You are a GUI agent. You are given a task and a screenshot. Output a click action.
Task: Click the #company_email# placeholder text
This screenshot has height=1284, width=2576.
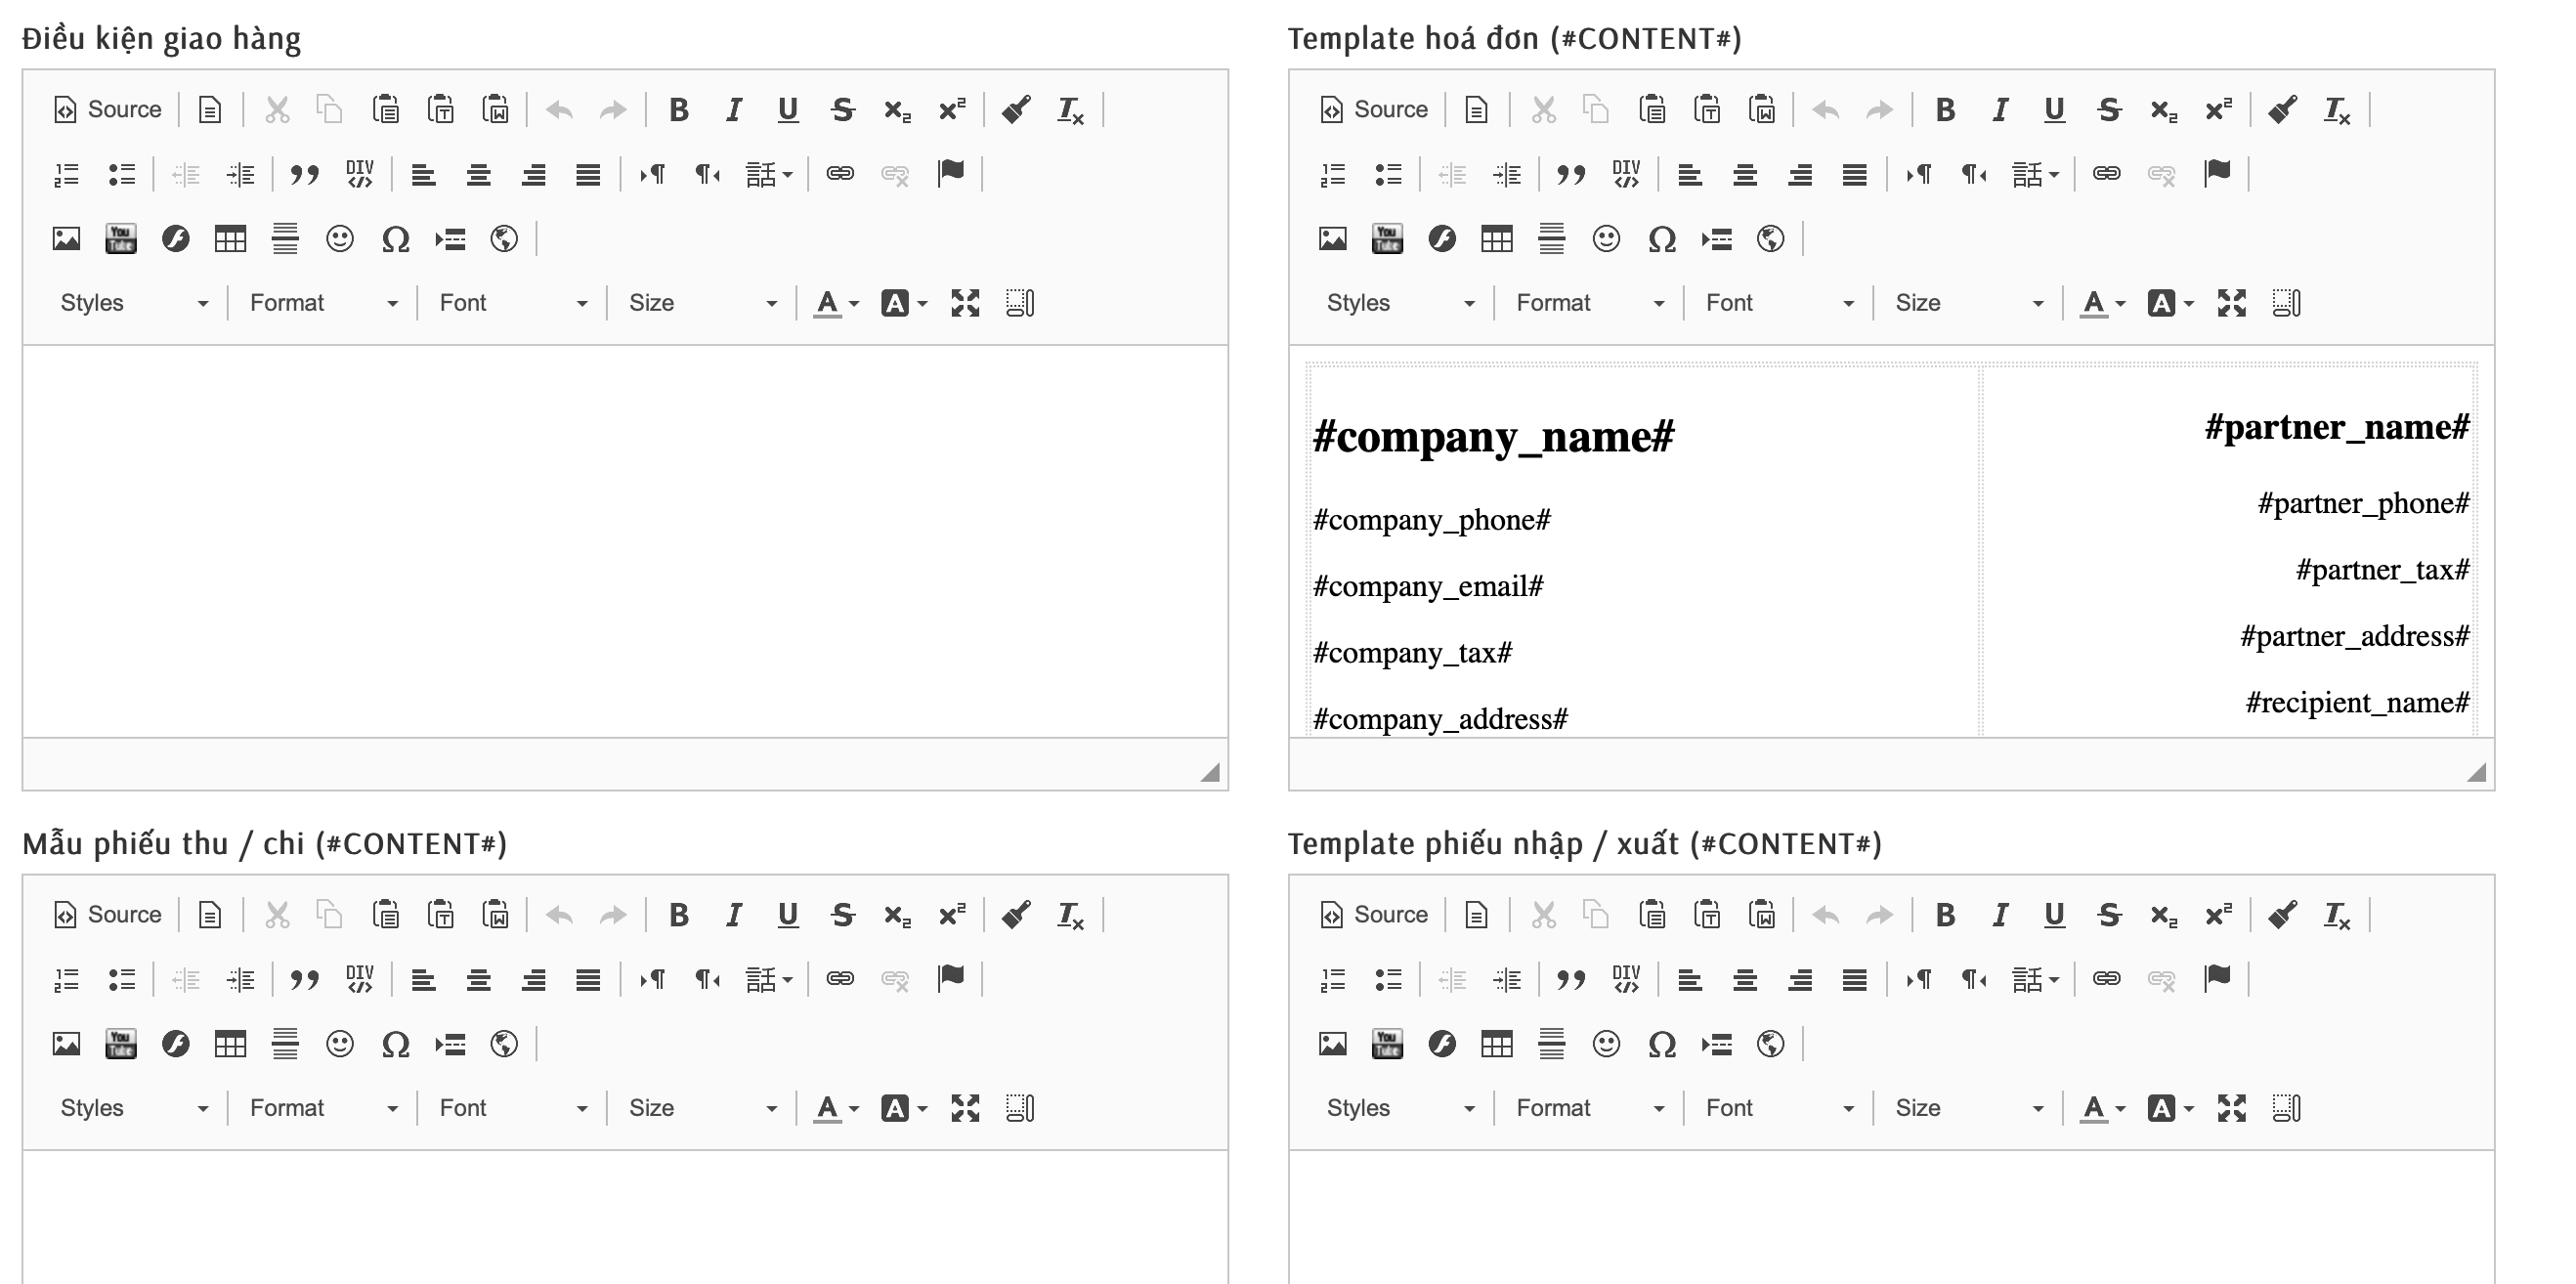(1428, 586)
